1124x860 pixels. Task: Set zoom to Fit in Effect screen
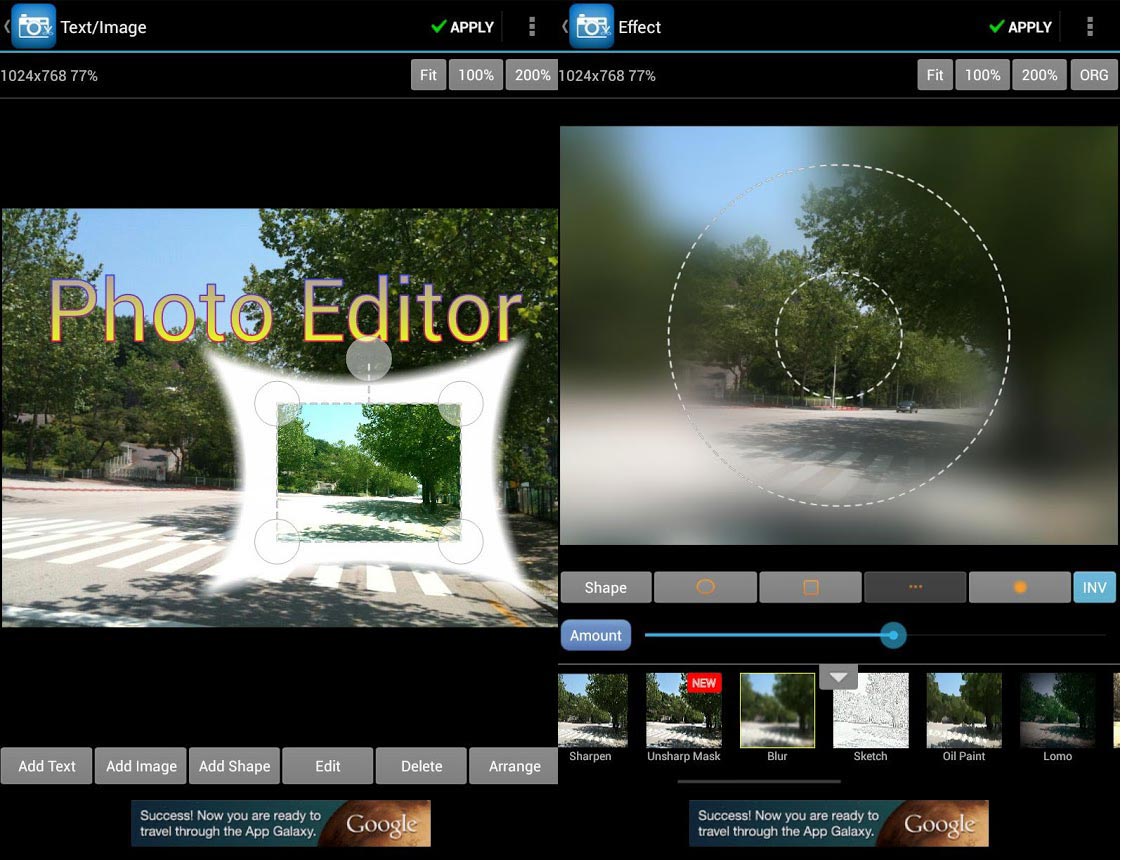934,75
